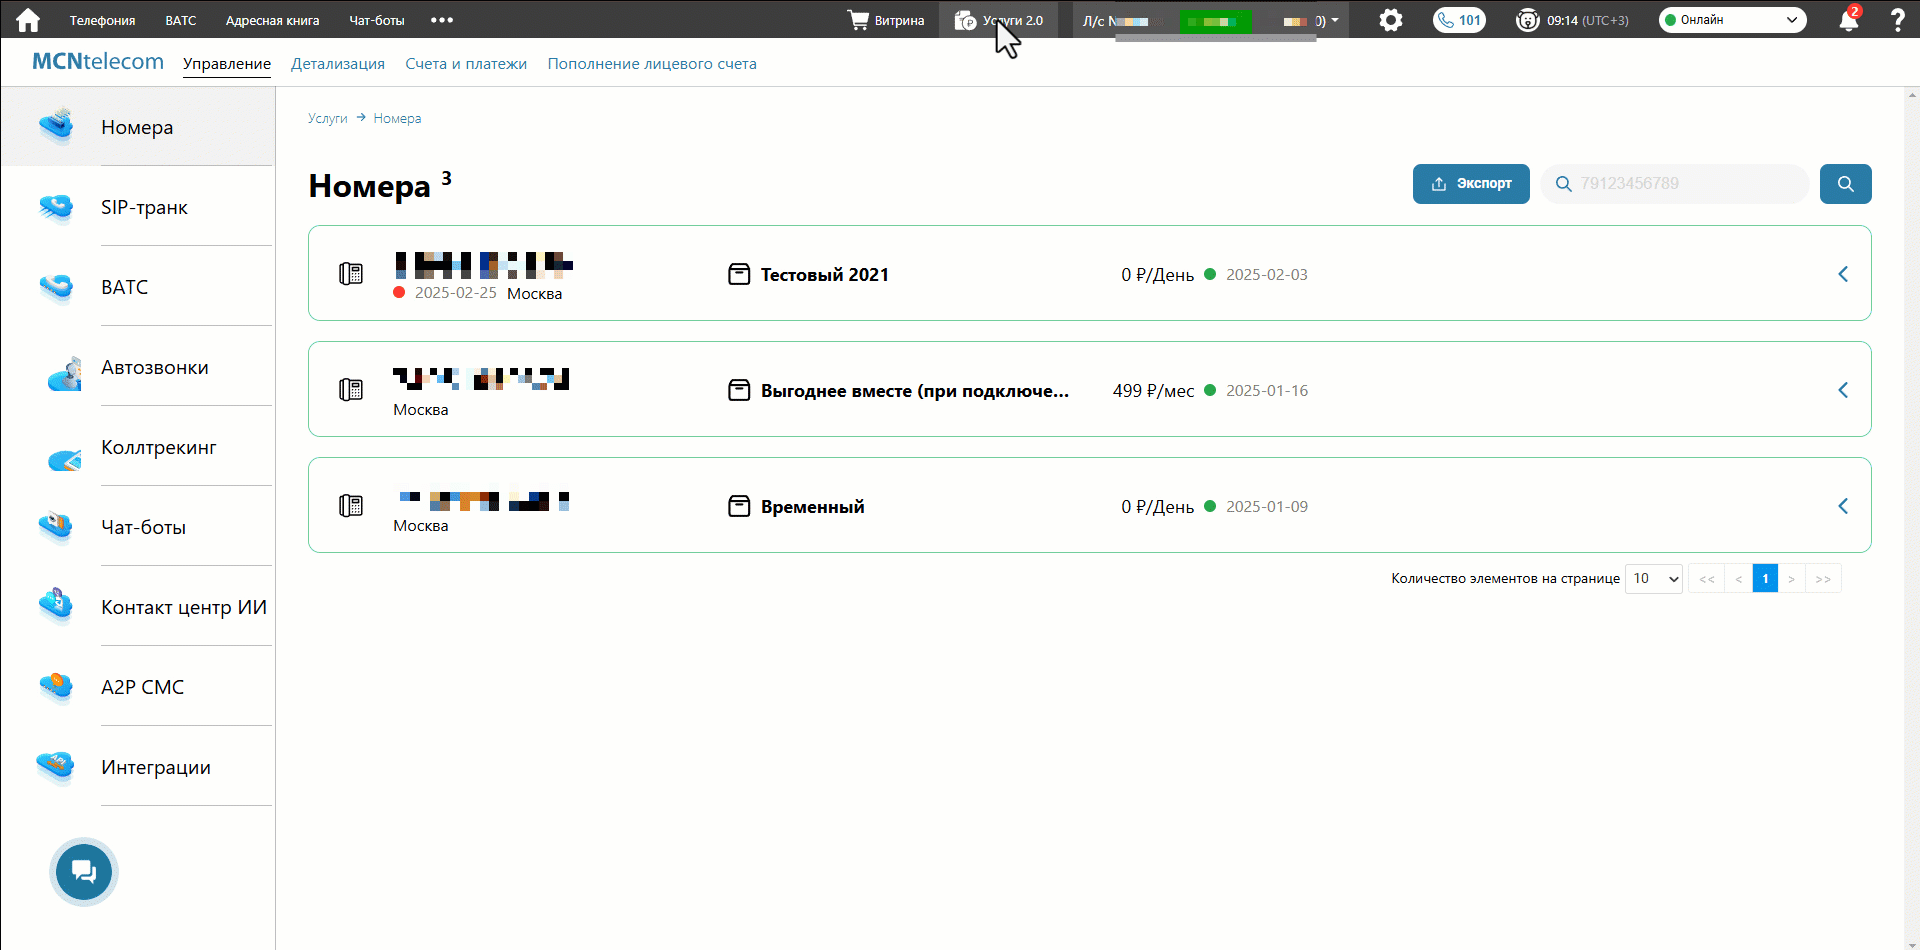
Task: Click the magnifier search button
Action: coord(1845,184)
